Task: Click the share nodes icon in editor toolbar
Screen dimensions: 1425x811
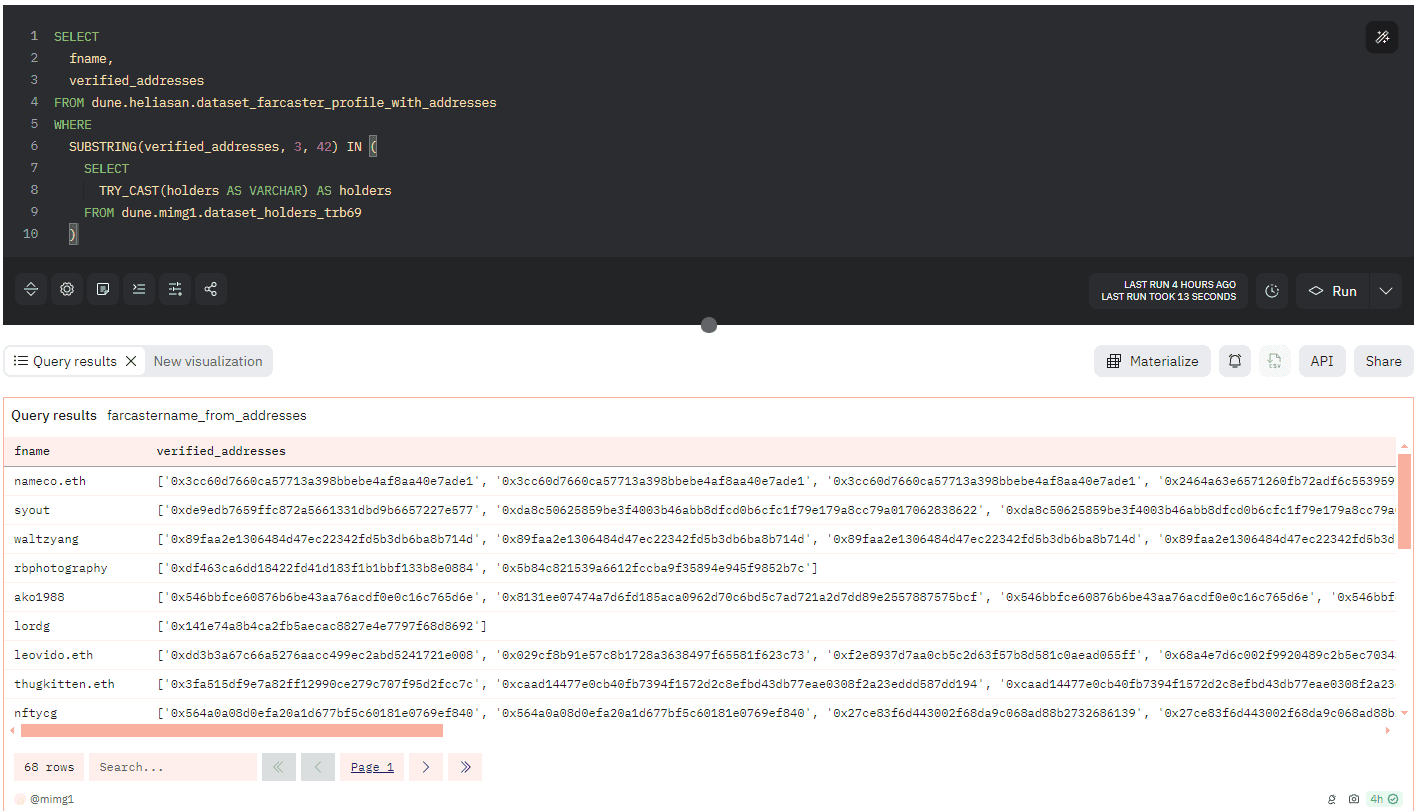Action: pos(211,289)
